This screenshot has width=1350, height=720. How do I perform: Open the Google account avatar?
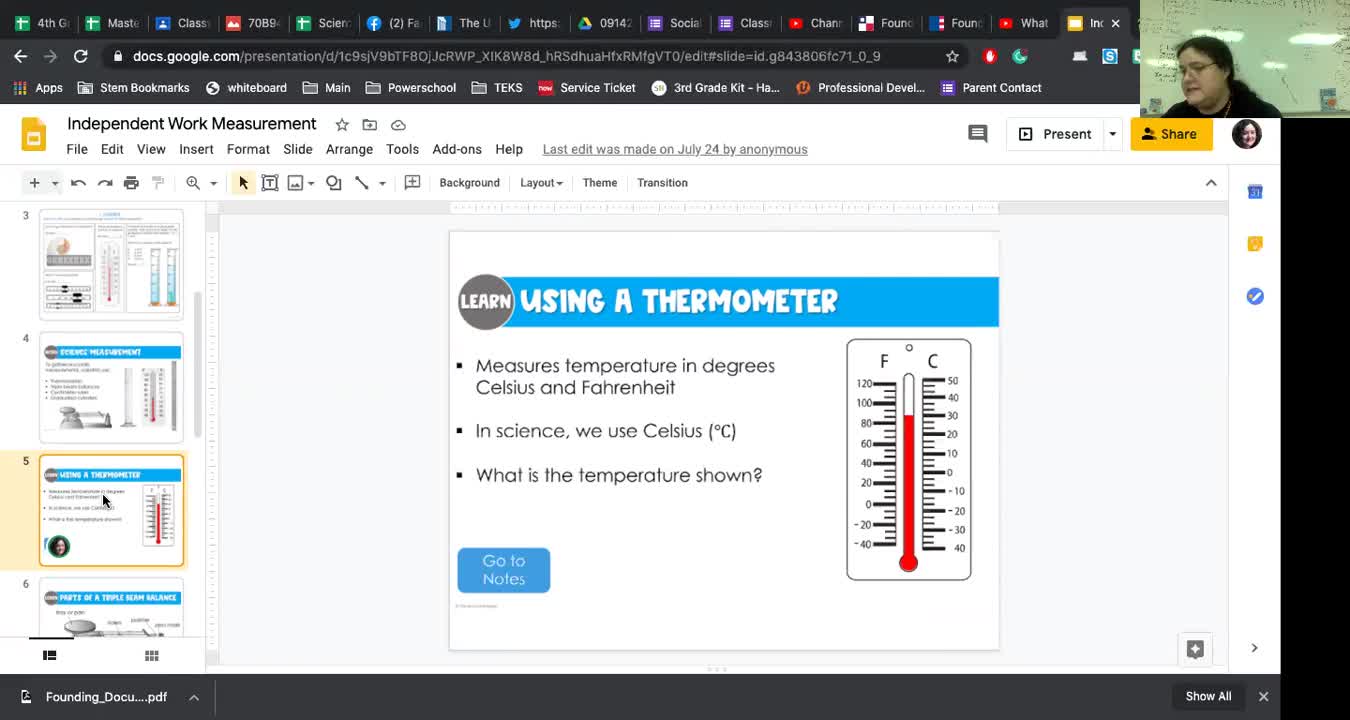tap(1246, 134)
